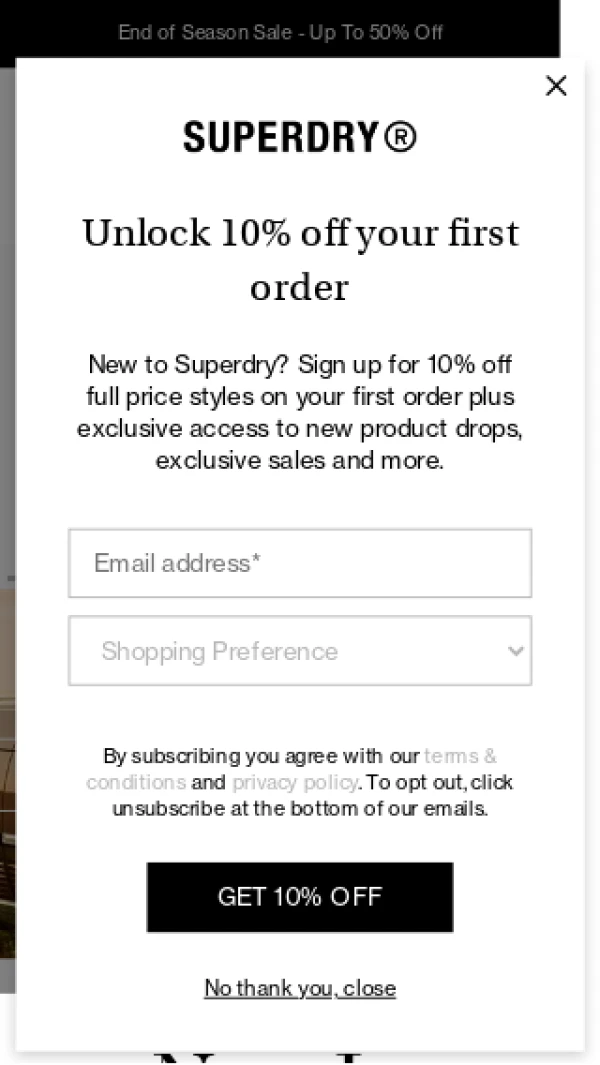Click the Unlock 10% off heading
This screenshot has width=600, height=1065.
tap(300, 259)
